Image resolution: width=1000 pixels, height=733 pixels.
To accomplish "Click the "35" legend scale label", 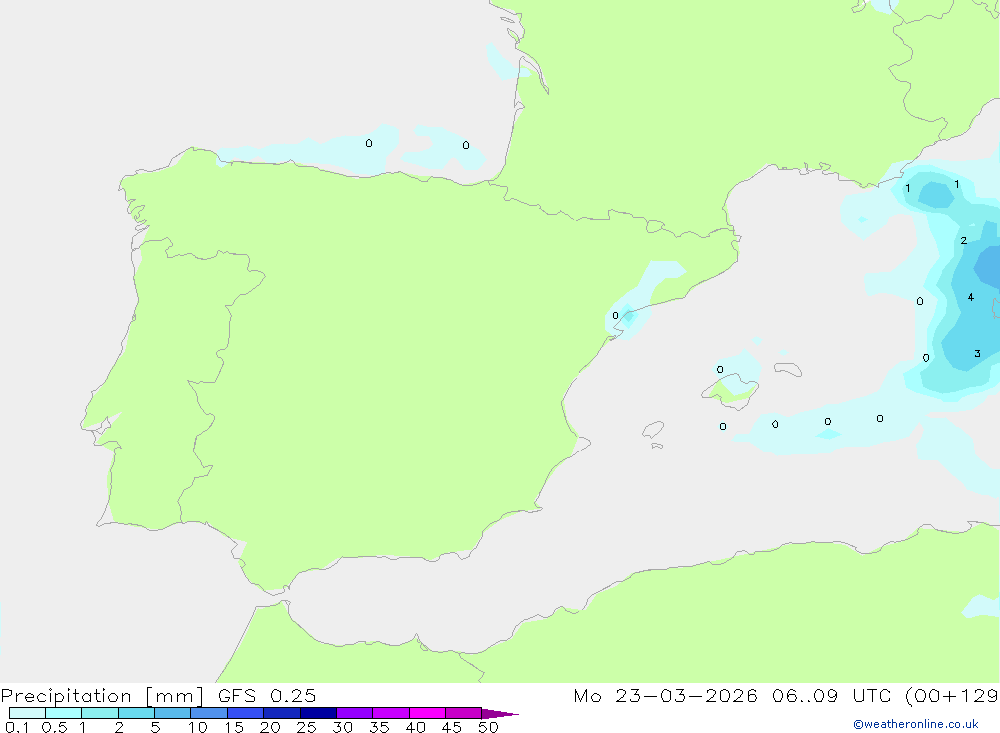I will pos(379,727).
